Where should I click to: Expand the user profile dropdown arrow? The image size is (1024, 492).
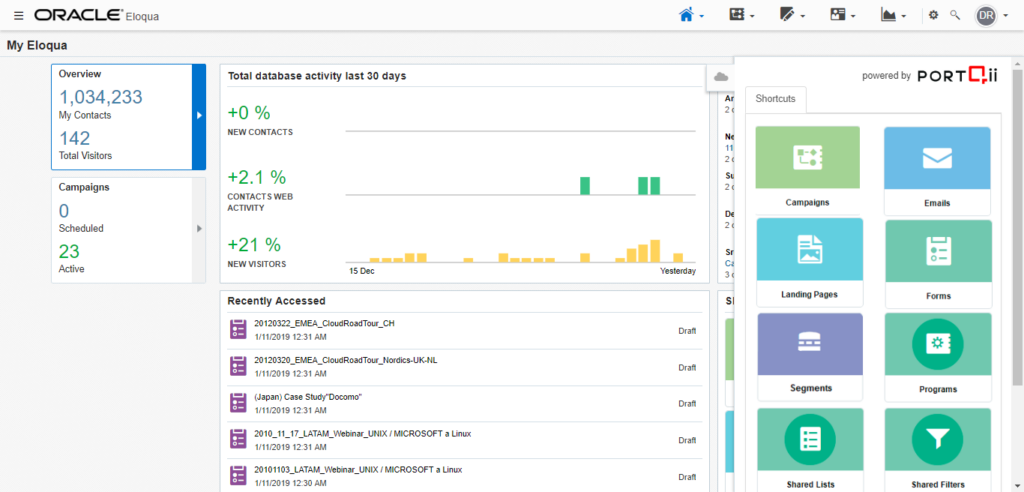[1006, 16]
